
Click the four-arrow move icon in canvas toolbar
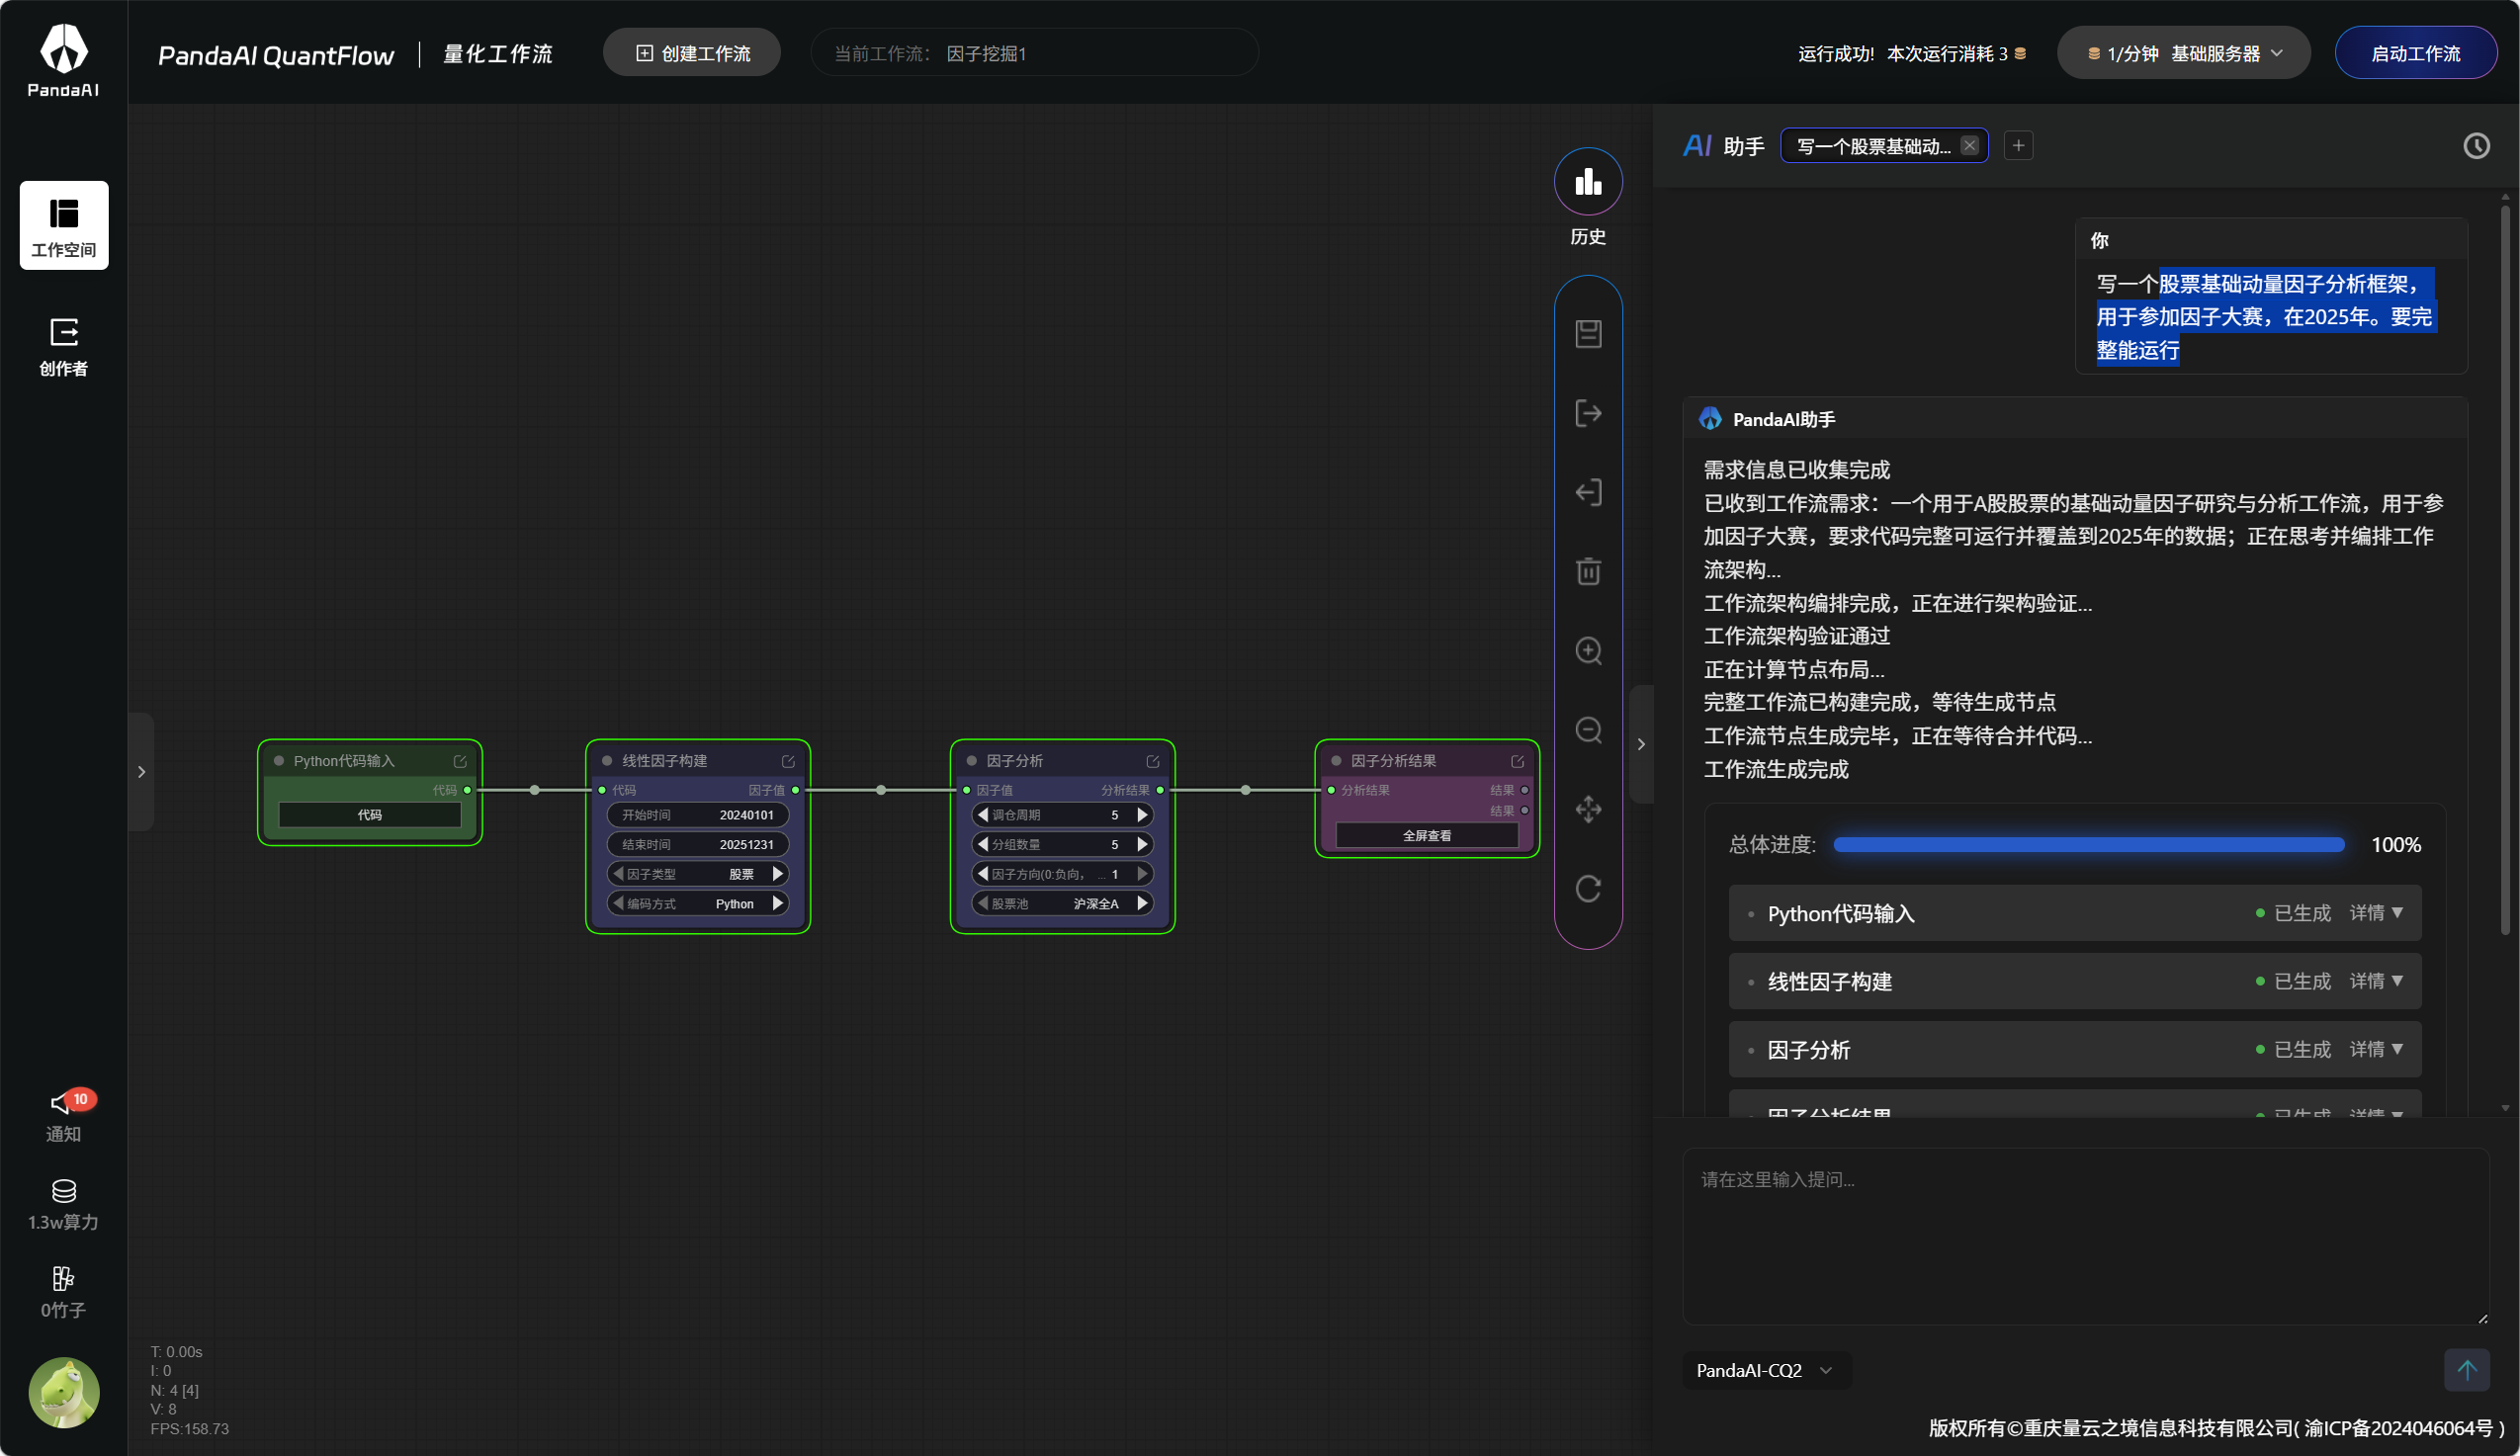click(1588, 809)
